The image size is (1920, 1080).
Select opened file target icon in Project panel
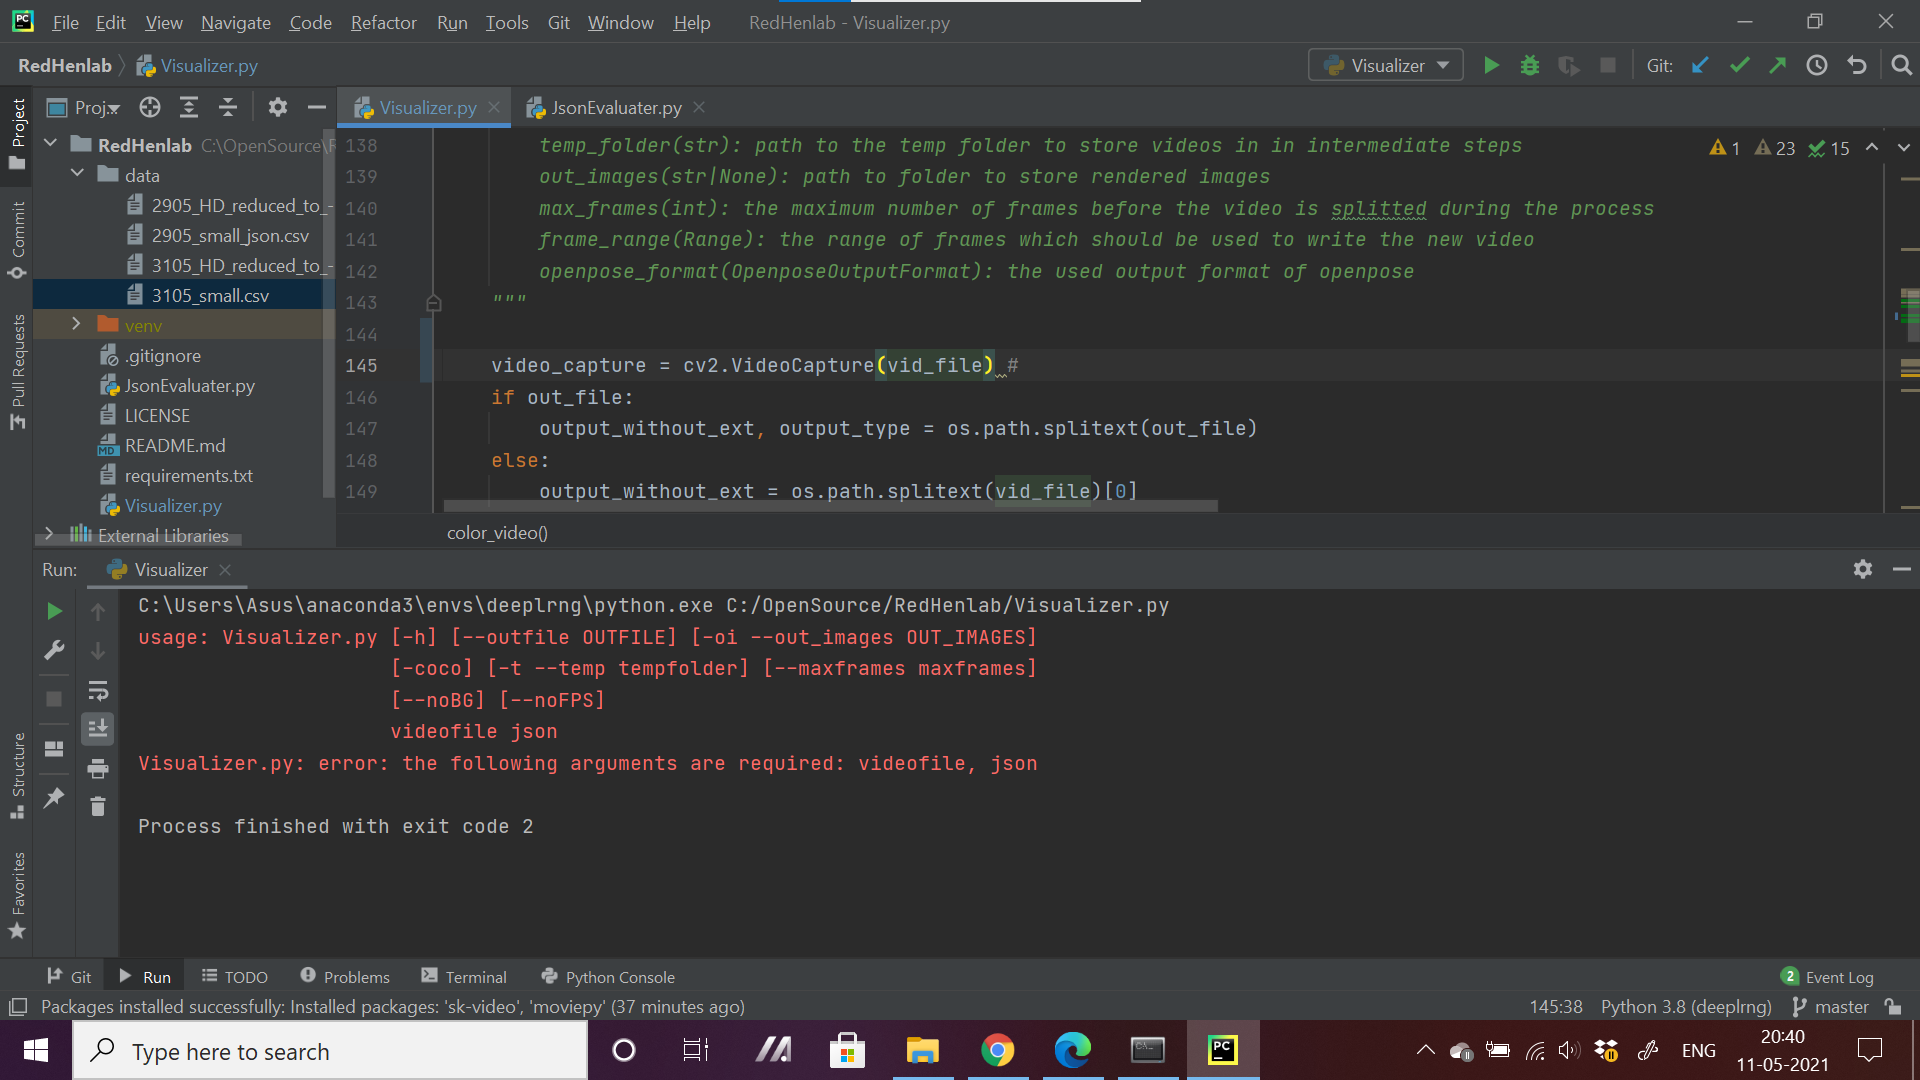(150, 108)
